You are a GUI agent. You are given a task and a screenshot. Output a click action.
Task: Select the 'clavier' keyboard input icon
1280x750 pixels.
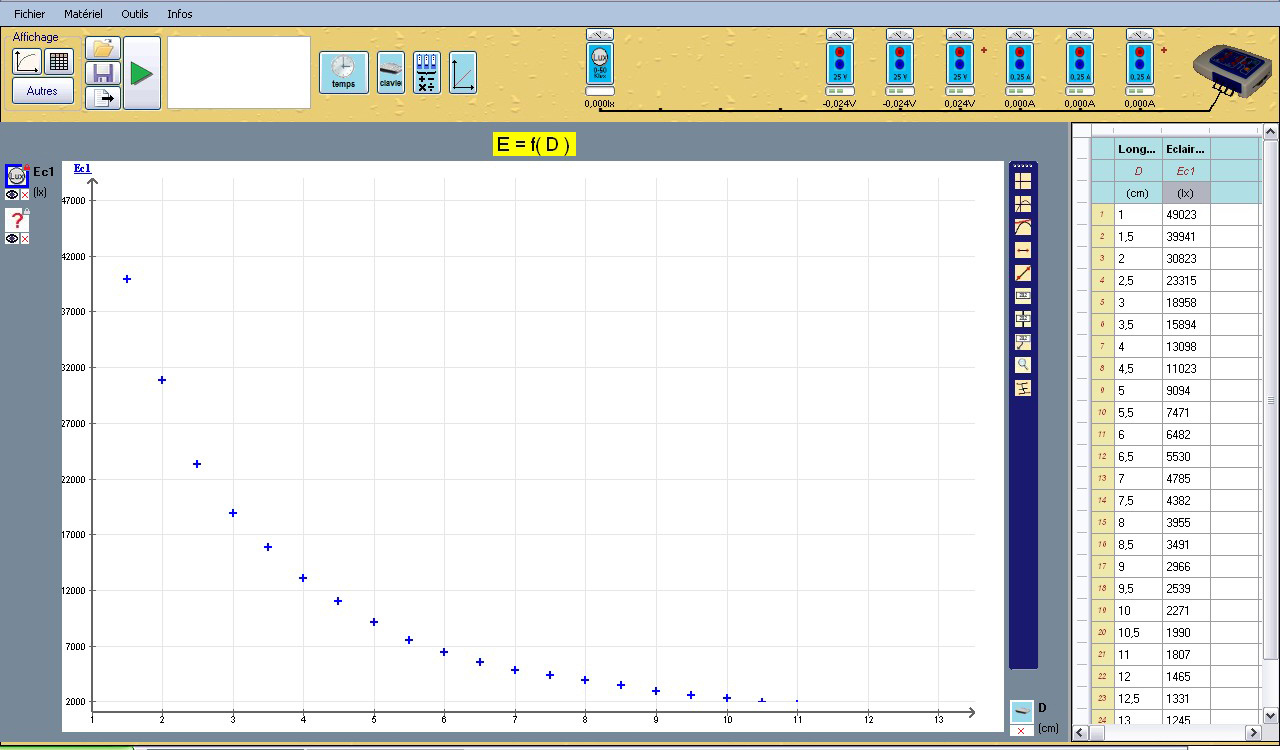(x=390, y=72)
